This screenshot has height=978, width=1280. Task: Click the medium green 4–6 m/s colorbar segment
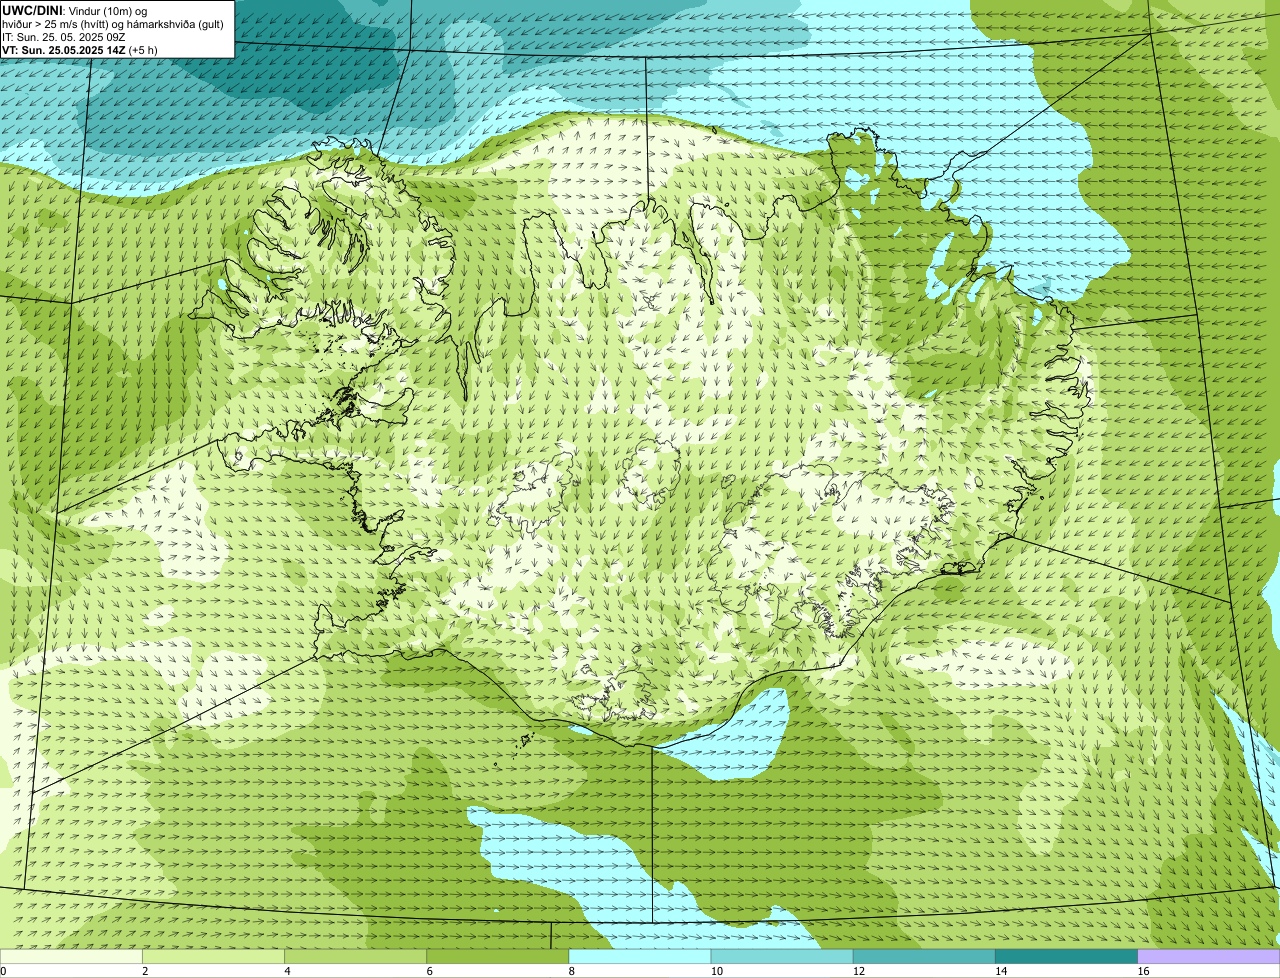coord(355,956)
